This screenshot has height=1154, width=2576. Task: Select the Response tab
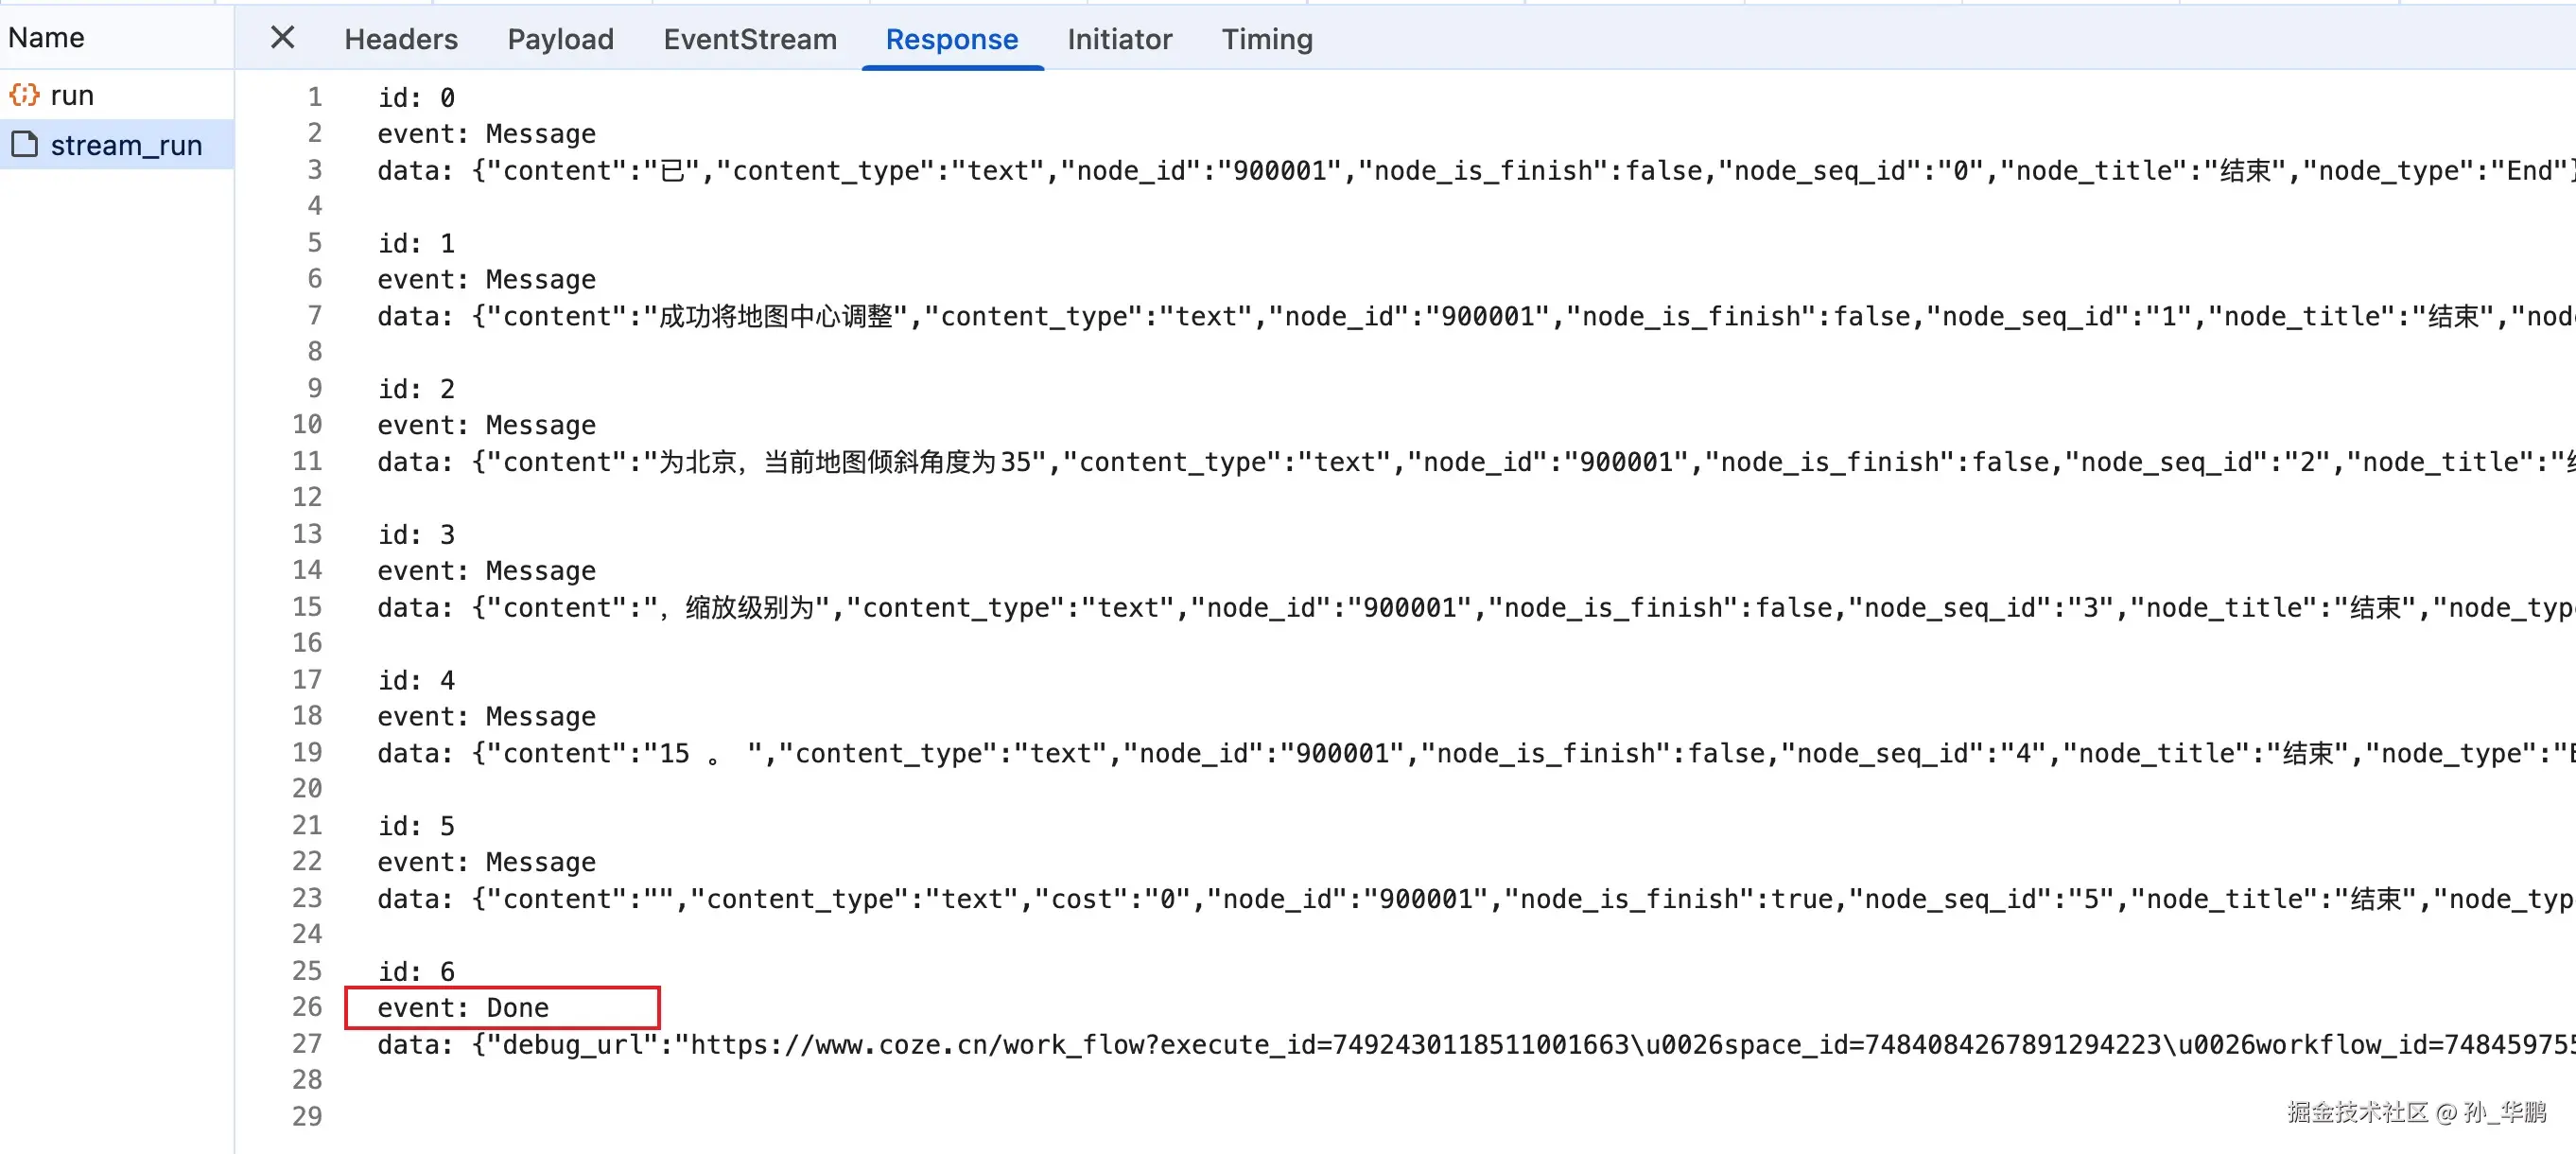(951, 39)
